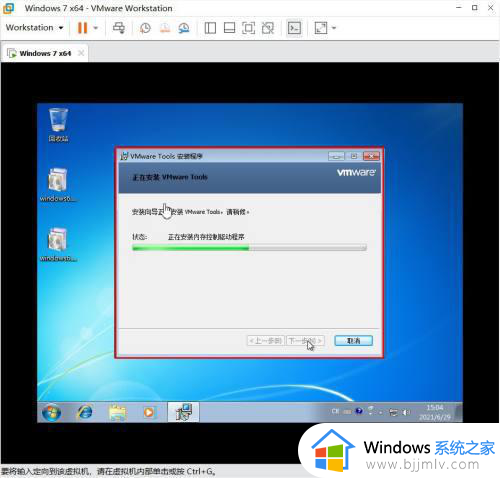Click the stretch guest display icon
Image resolution: width=500 pixels, height=478 pixels.
pyautogui.click(x=321, y=28)
